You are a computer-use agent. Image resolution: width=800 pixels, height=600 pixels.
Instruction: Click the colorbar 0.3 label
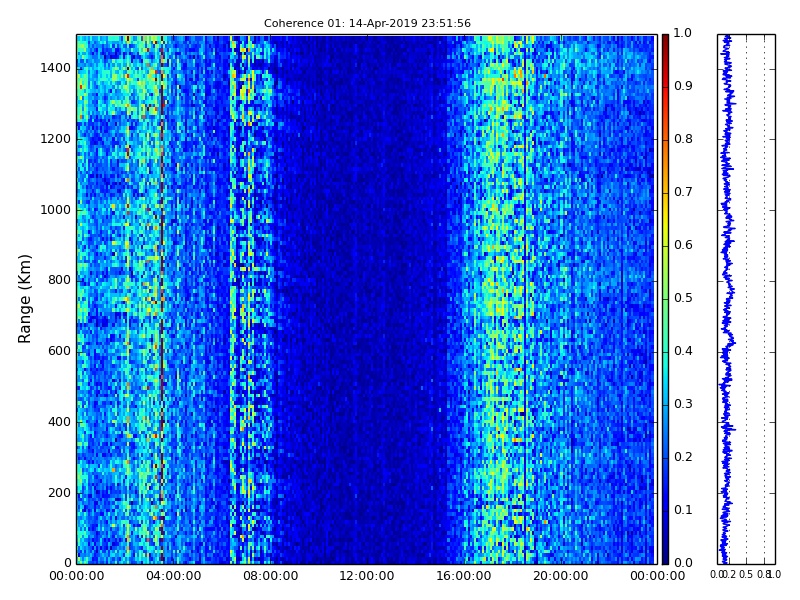[x=683, y=405]
